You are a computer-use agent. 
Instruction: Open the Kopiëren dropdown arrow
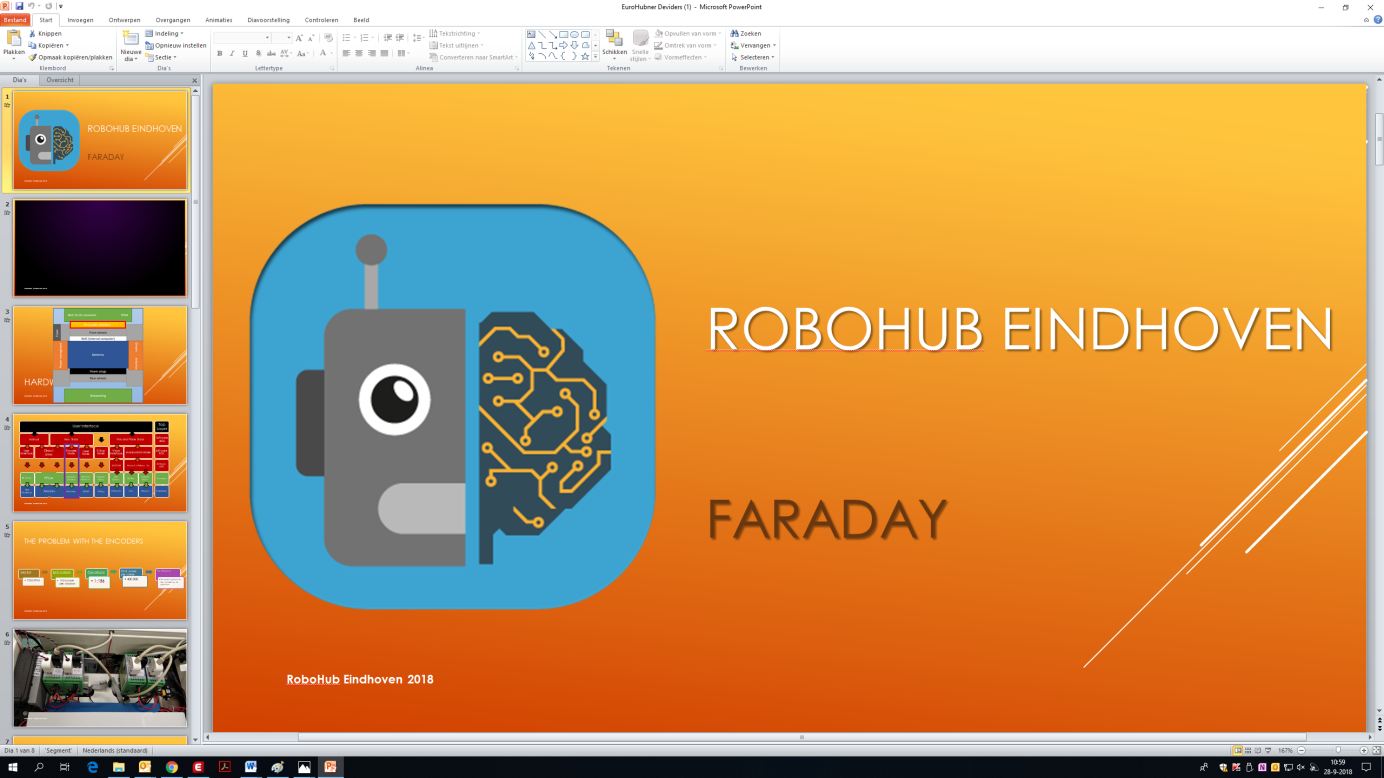[67, 45]
